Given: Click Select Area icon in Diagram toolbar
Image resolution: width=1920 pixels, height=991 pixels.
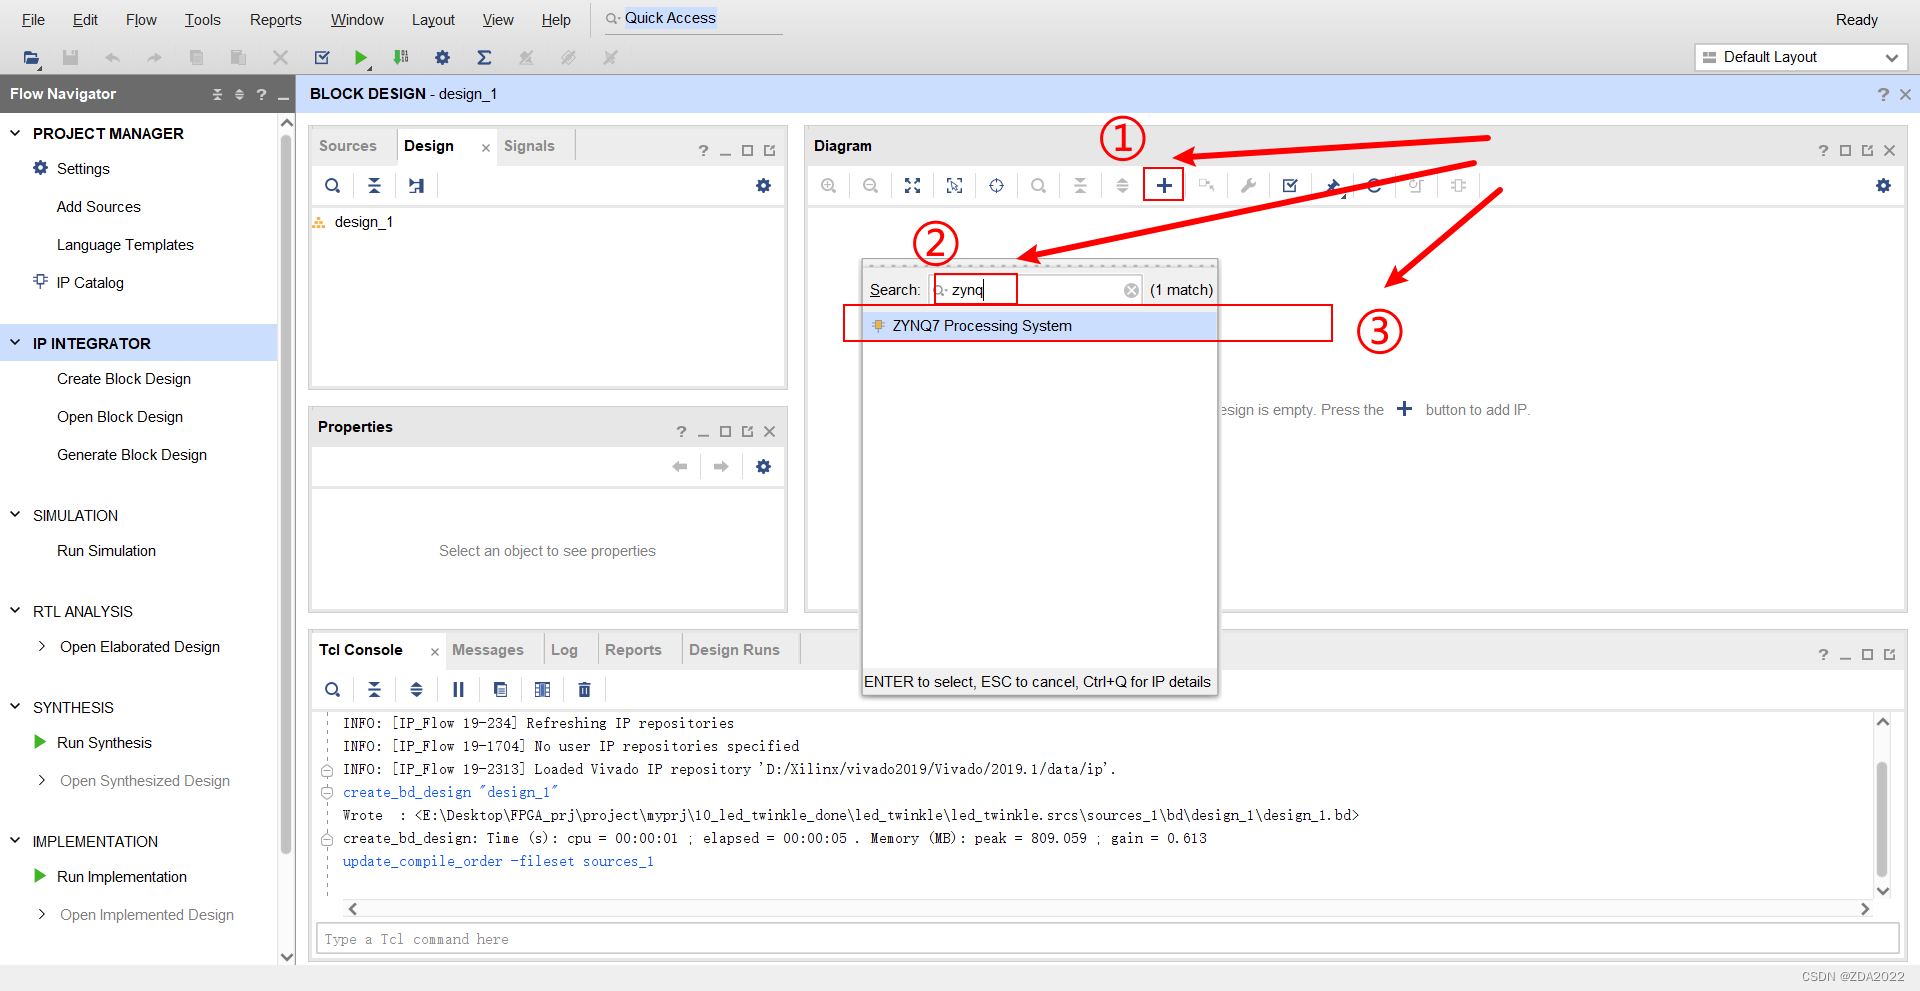Looking at the screenshot, I should click(955, 186).
